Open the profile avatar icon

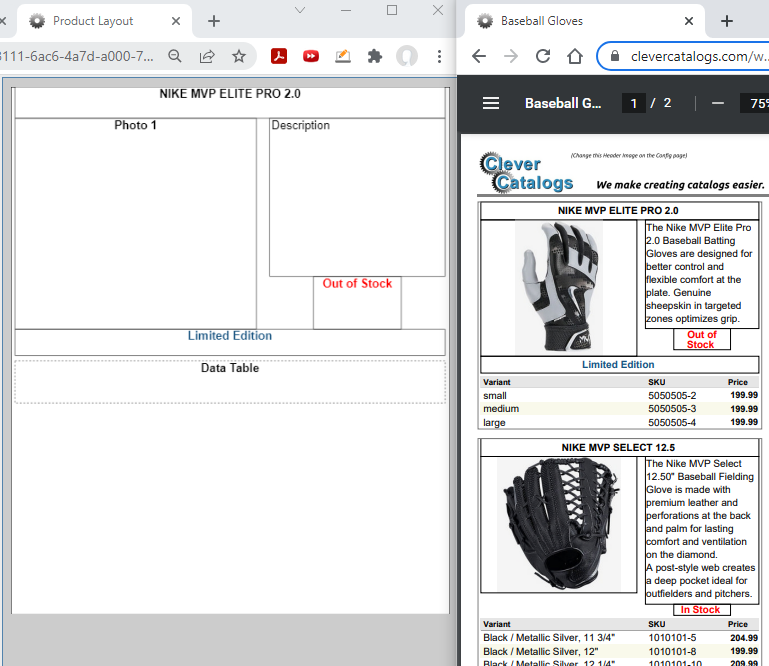(407, 56)
